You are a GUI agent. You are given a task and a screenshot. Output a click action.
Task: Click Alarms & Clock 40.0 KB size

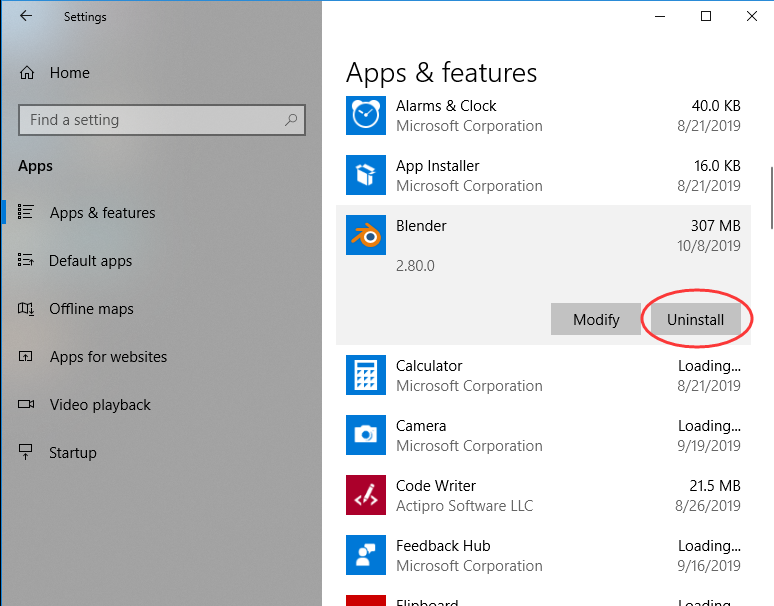click(716, 106)
